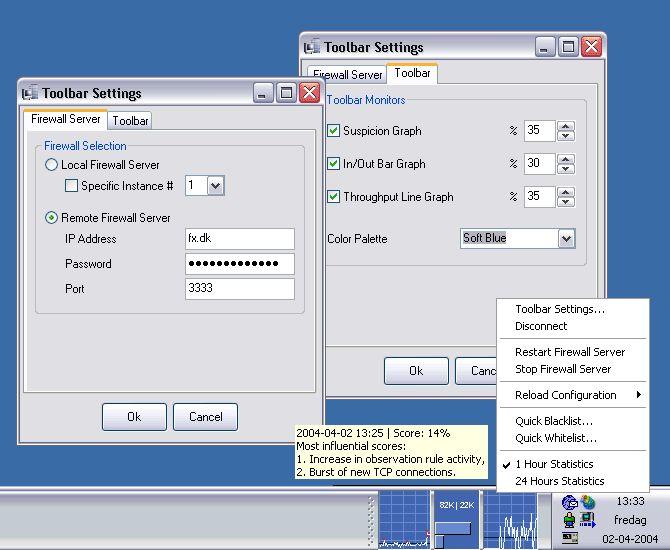Open Firewall Server tab in rear window
This screenshot has width=670, height=550.
click(347, 75)
